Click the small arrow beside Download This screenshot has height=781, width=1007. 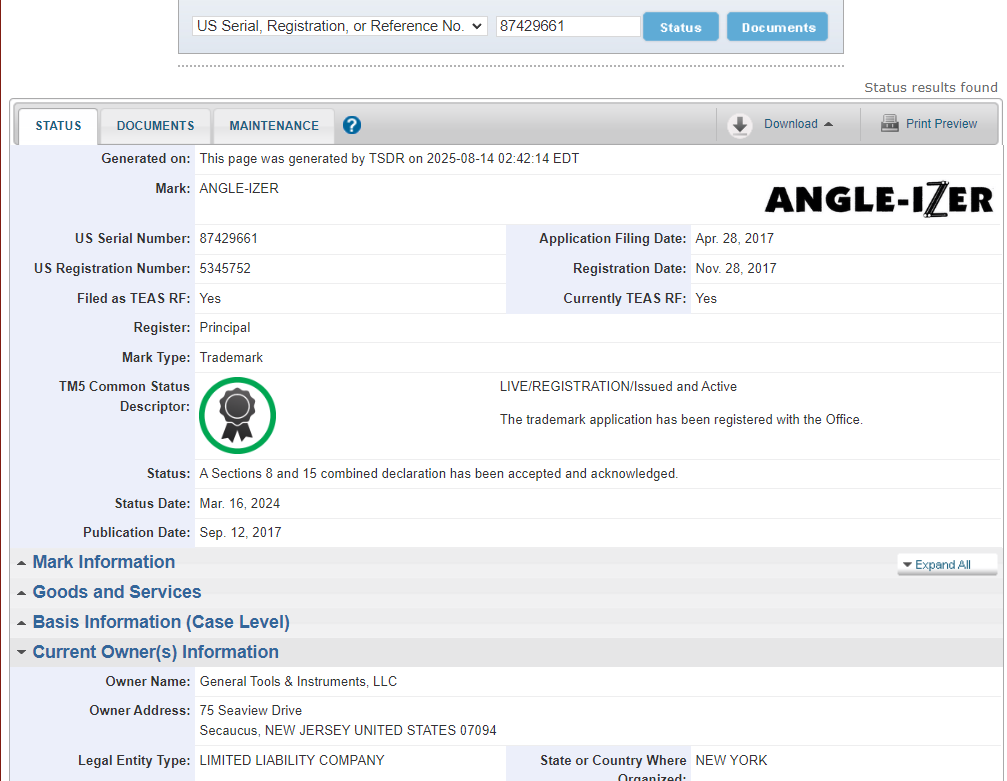[x=828, y=124]
